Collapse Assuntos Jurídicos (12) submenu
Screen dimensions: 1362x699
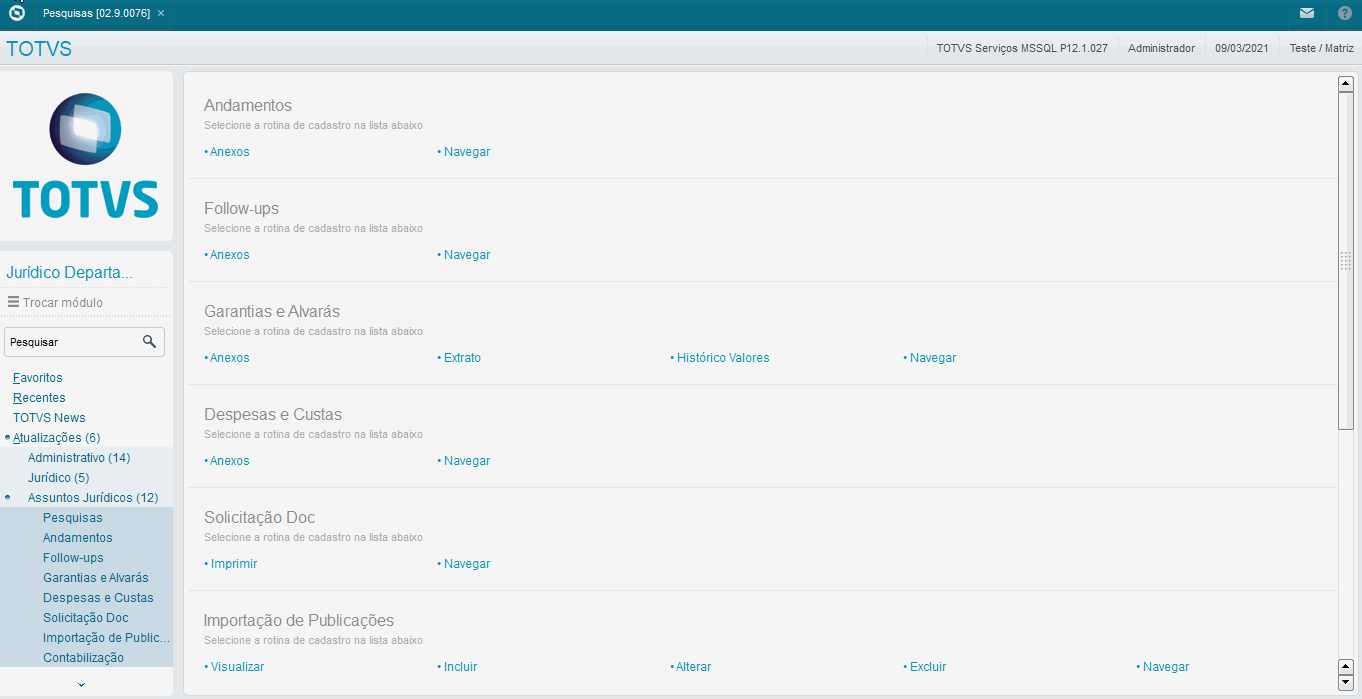point(93,498)
